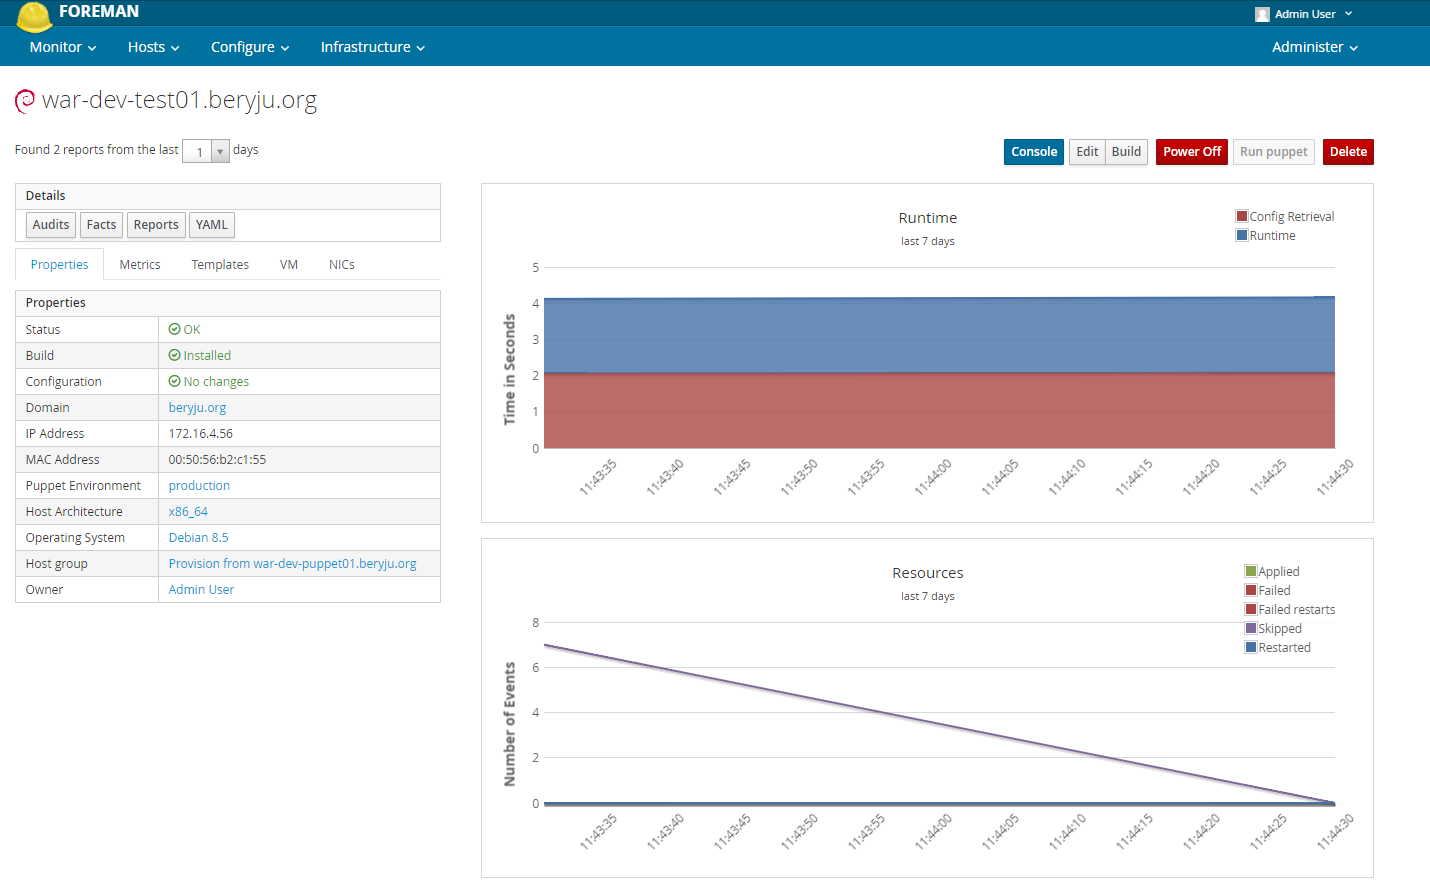
Task: Open the report days dropdown
Action: coord(206,151)
